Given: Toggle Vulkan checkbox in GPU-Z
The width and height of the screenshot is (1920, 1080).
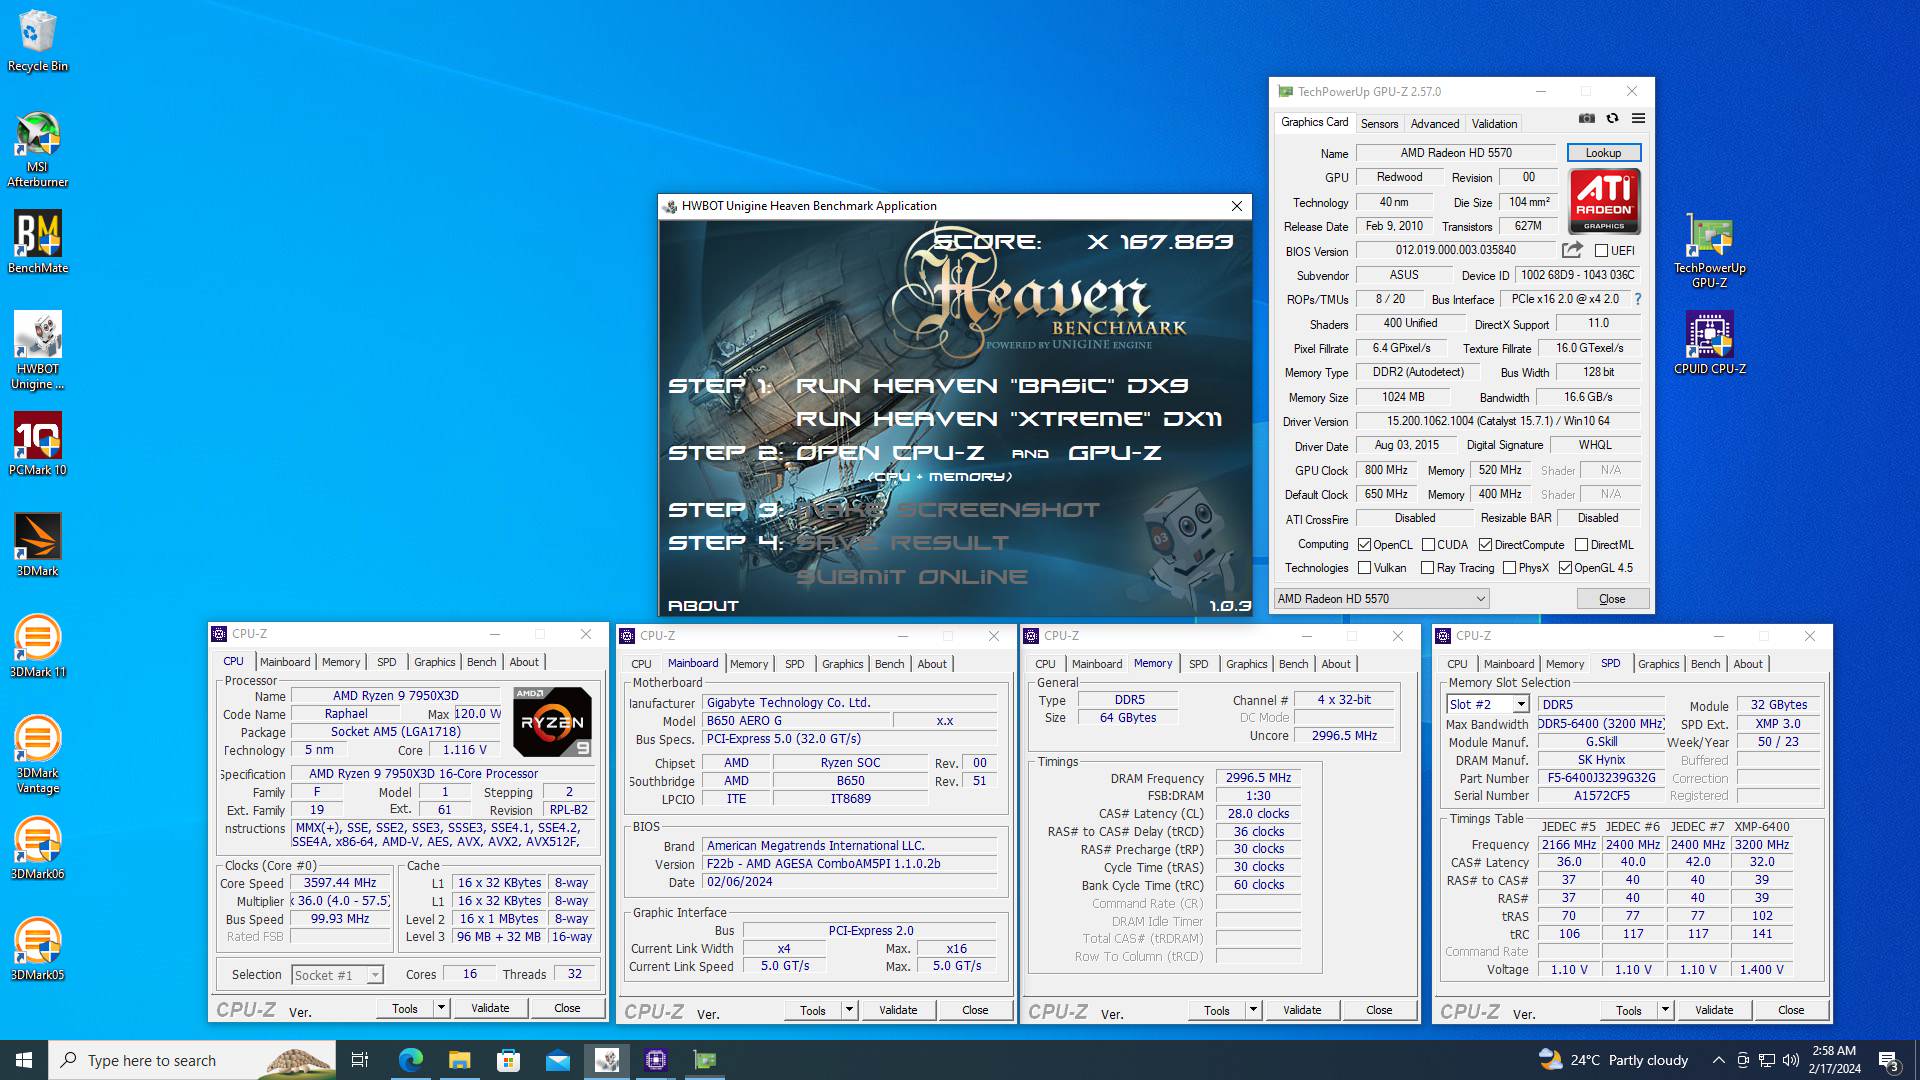Looking at the screenshot, I should click(x=1364, y=568).
